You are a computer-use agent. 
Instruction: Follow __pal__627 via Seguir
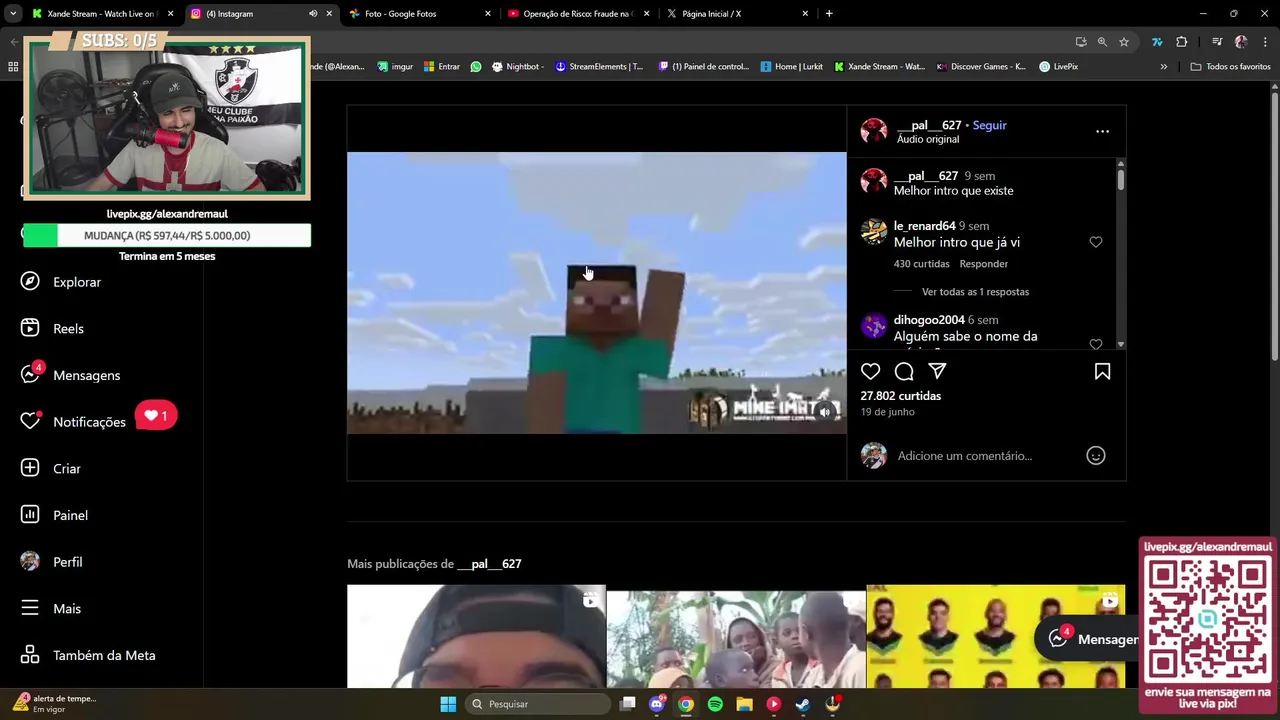point(989,125)
